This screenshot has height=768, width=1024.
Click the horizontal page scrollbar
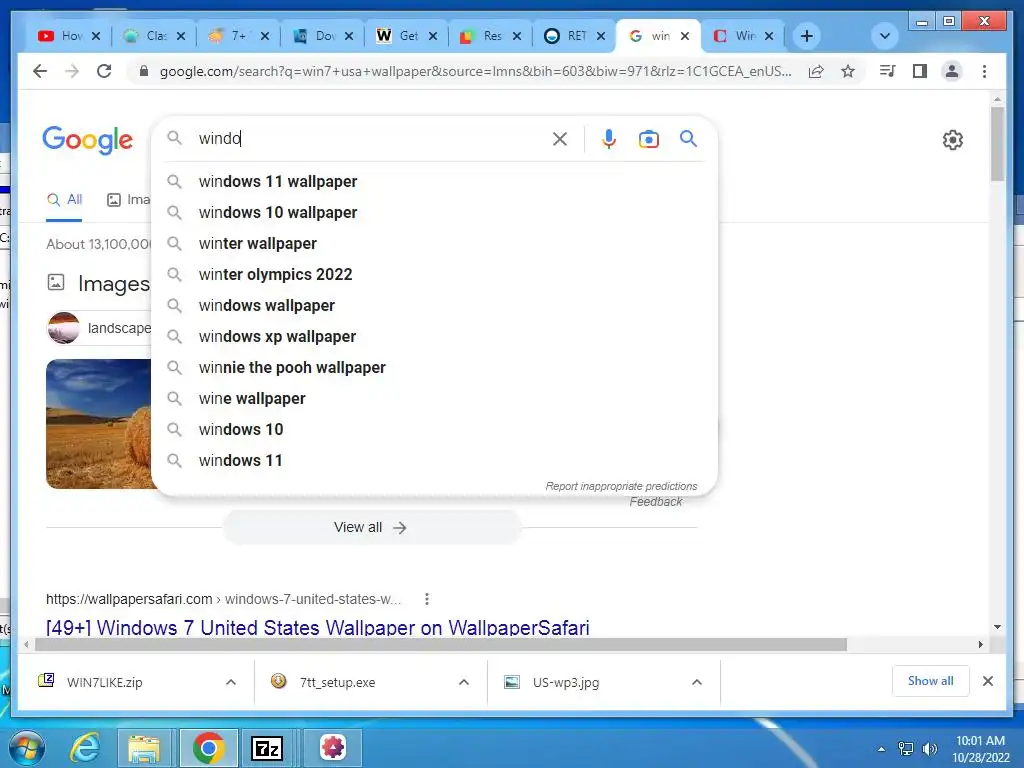click(x=441, y=645)
